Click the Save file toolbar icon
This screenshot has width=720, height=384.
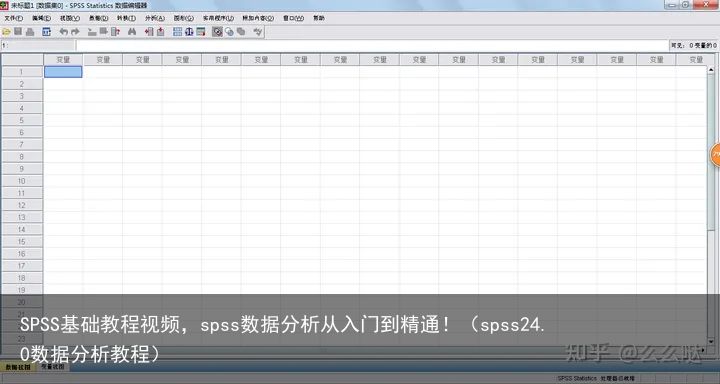tap(18, 32)
